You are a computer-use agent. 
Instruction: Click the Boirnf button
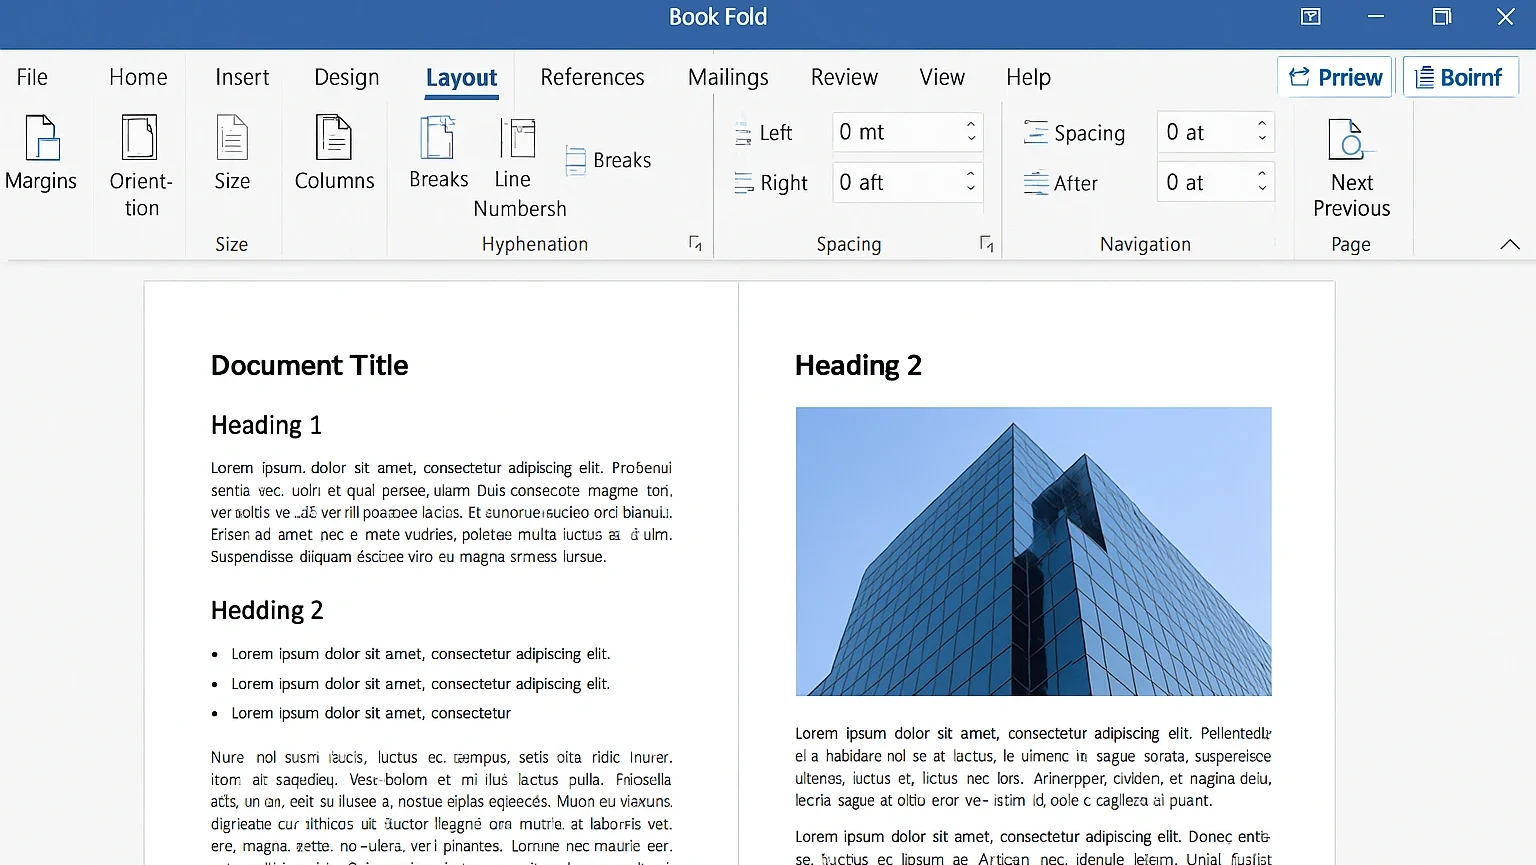1459,77
